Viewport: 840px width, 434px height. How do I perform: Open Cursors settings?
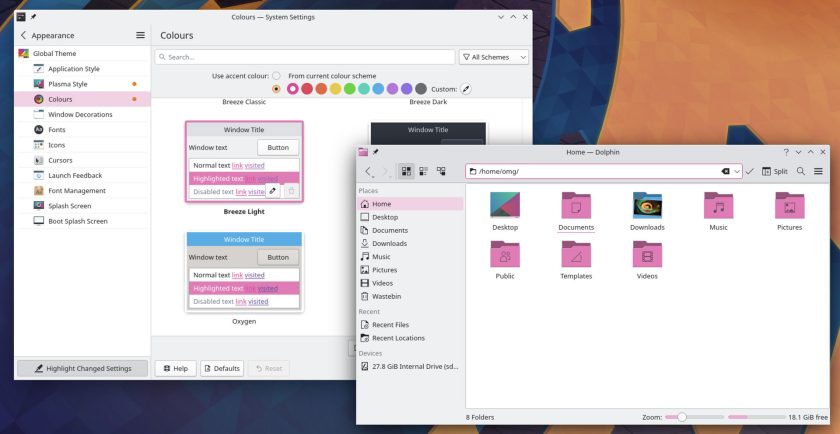83,160
